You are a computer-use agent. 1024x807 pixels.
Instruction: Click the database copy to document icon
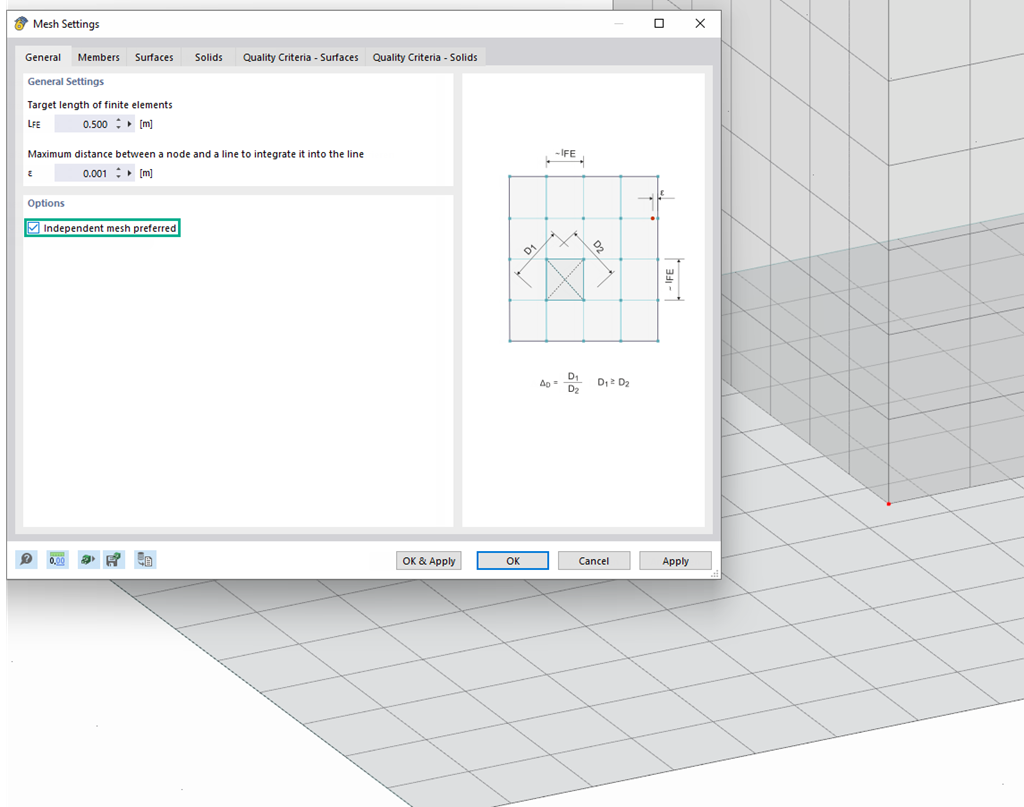click(145, 560)
